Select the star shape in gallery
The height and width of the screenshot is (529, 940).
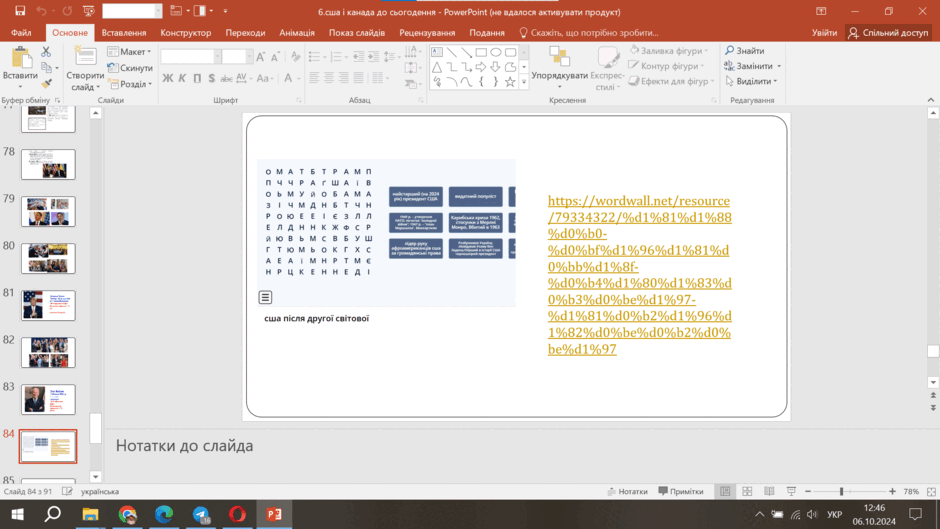click(510, 82)
